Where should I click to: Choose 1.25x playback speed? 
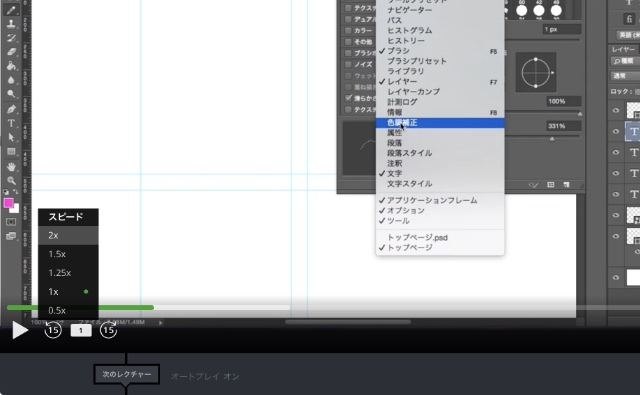(x=68, y=273)
